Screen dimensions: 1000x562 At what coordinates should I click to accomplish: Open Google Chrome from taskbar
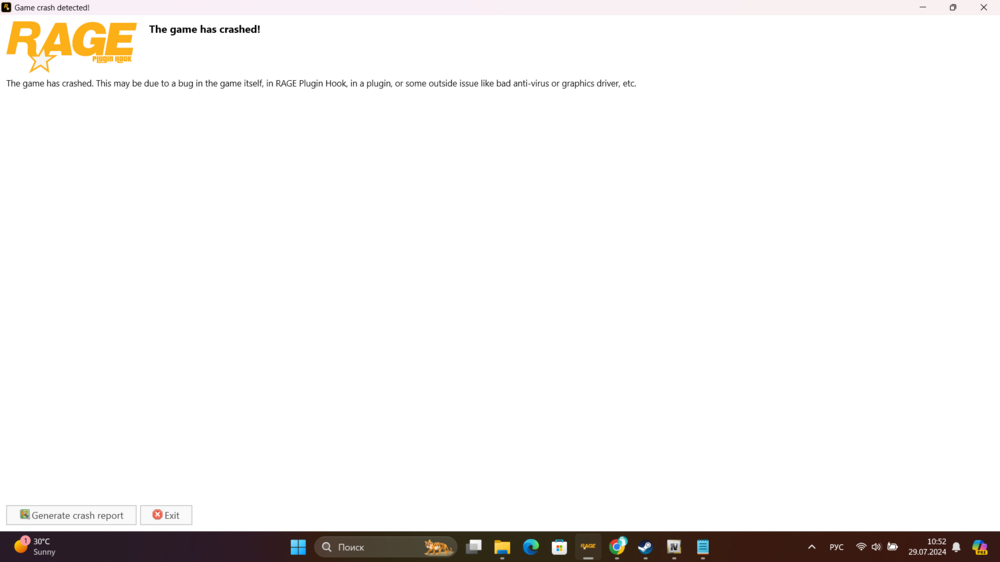click(617, 547)
